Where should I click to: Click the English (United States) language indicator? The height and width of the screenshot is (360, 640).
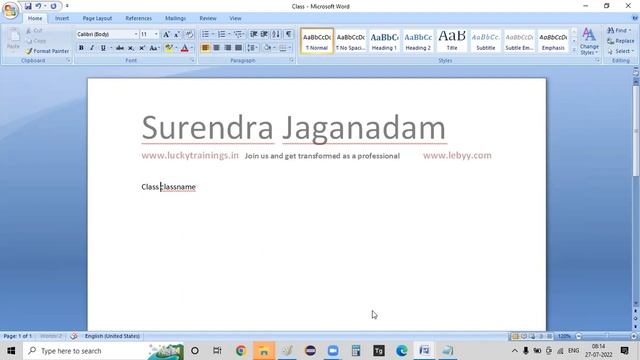112,336
